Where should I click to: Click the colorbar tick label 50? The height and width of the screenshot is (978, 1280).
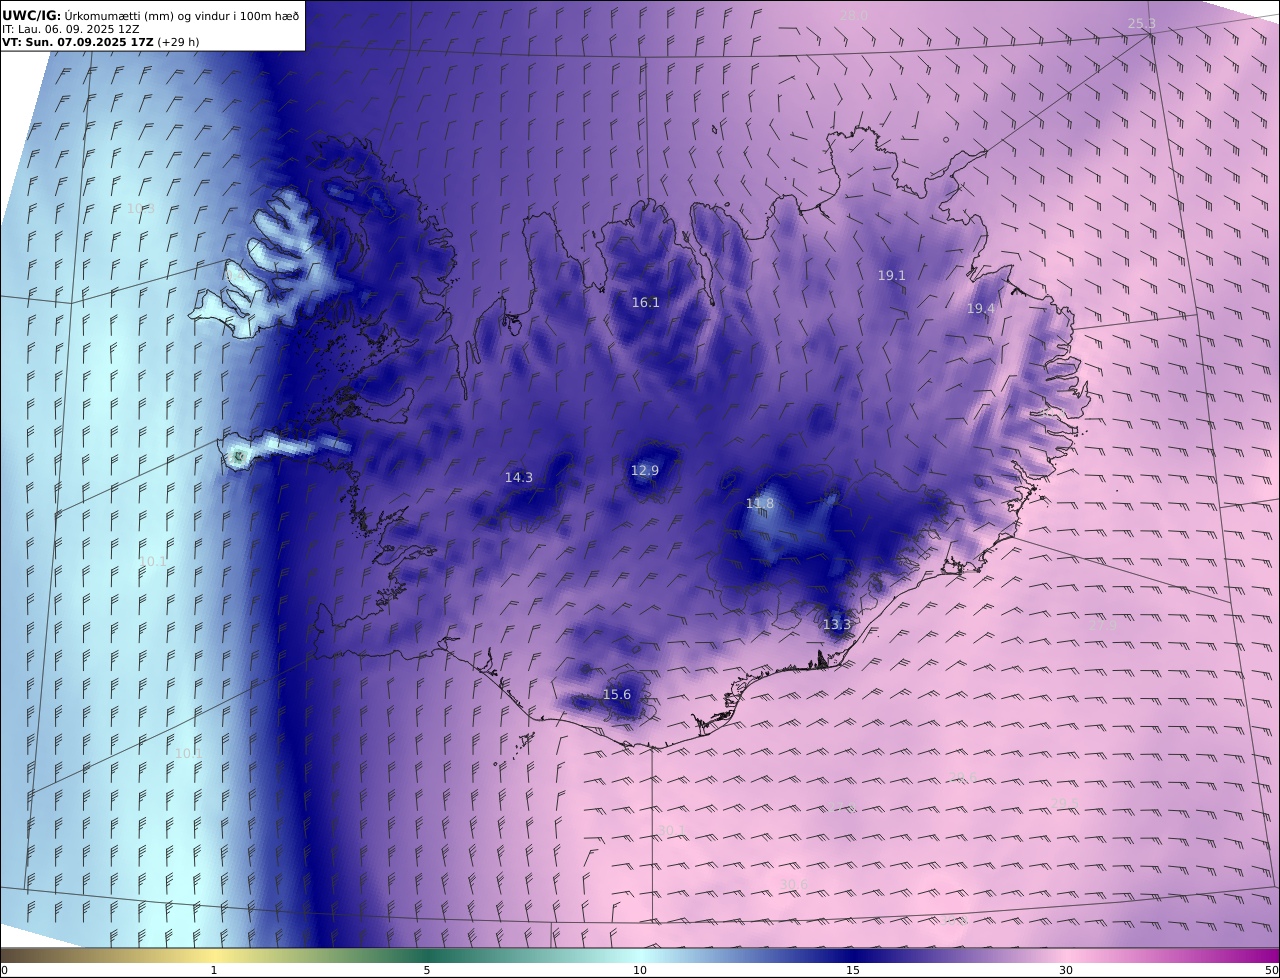click(1272, 970)
